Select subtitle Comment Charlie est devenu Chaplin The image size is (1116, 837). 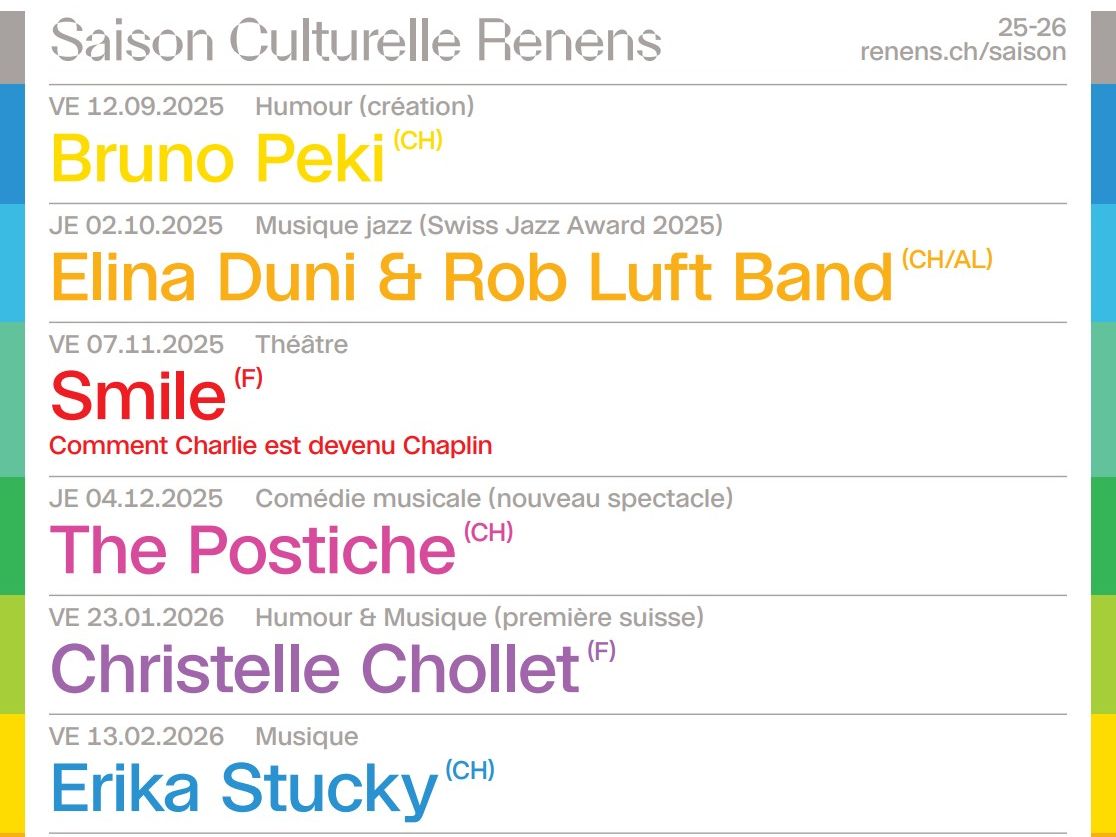point(270,446)
